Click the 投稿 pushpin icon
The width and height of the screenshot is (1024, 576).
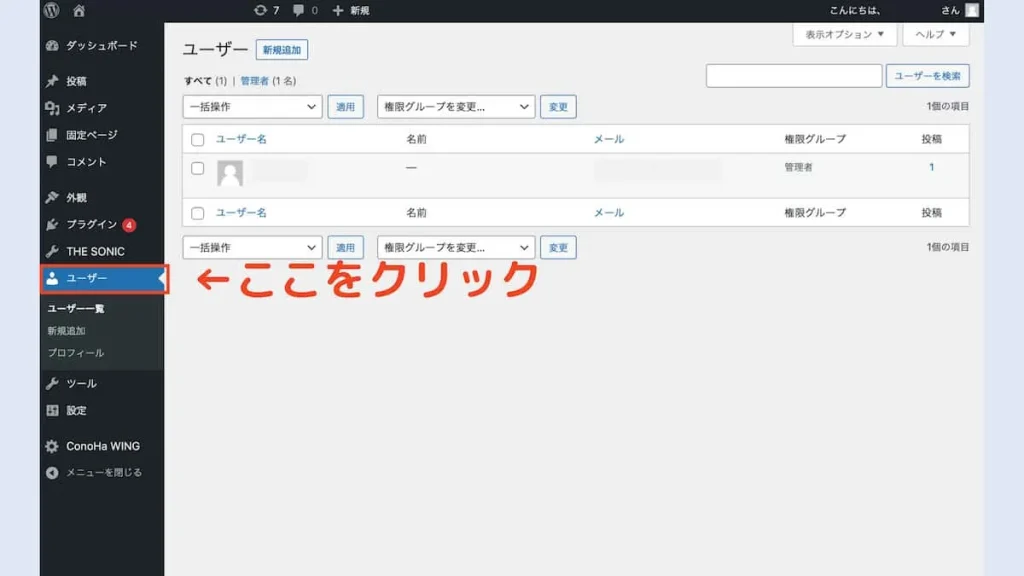52,81
